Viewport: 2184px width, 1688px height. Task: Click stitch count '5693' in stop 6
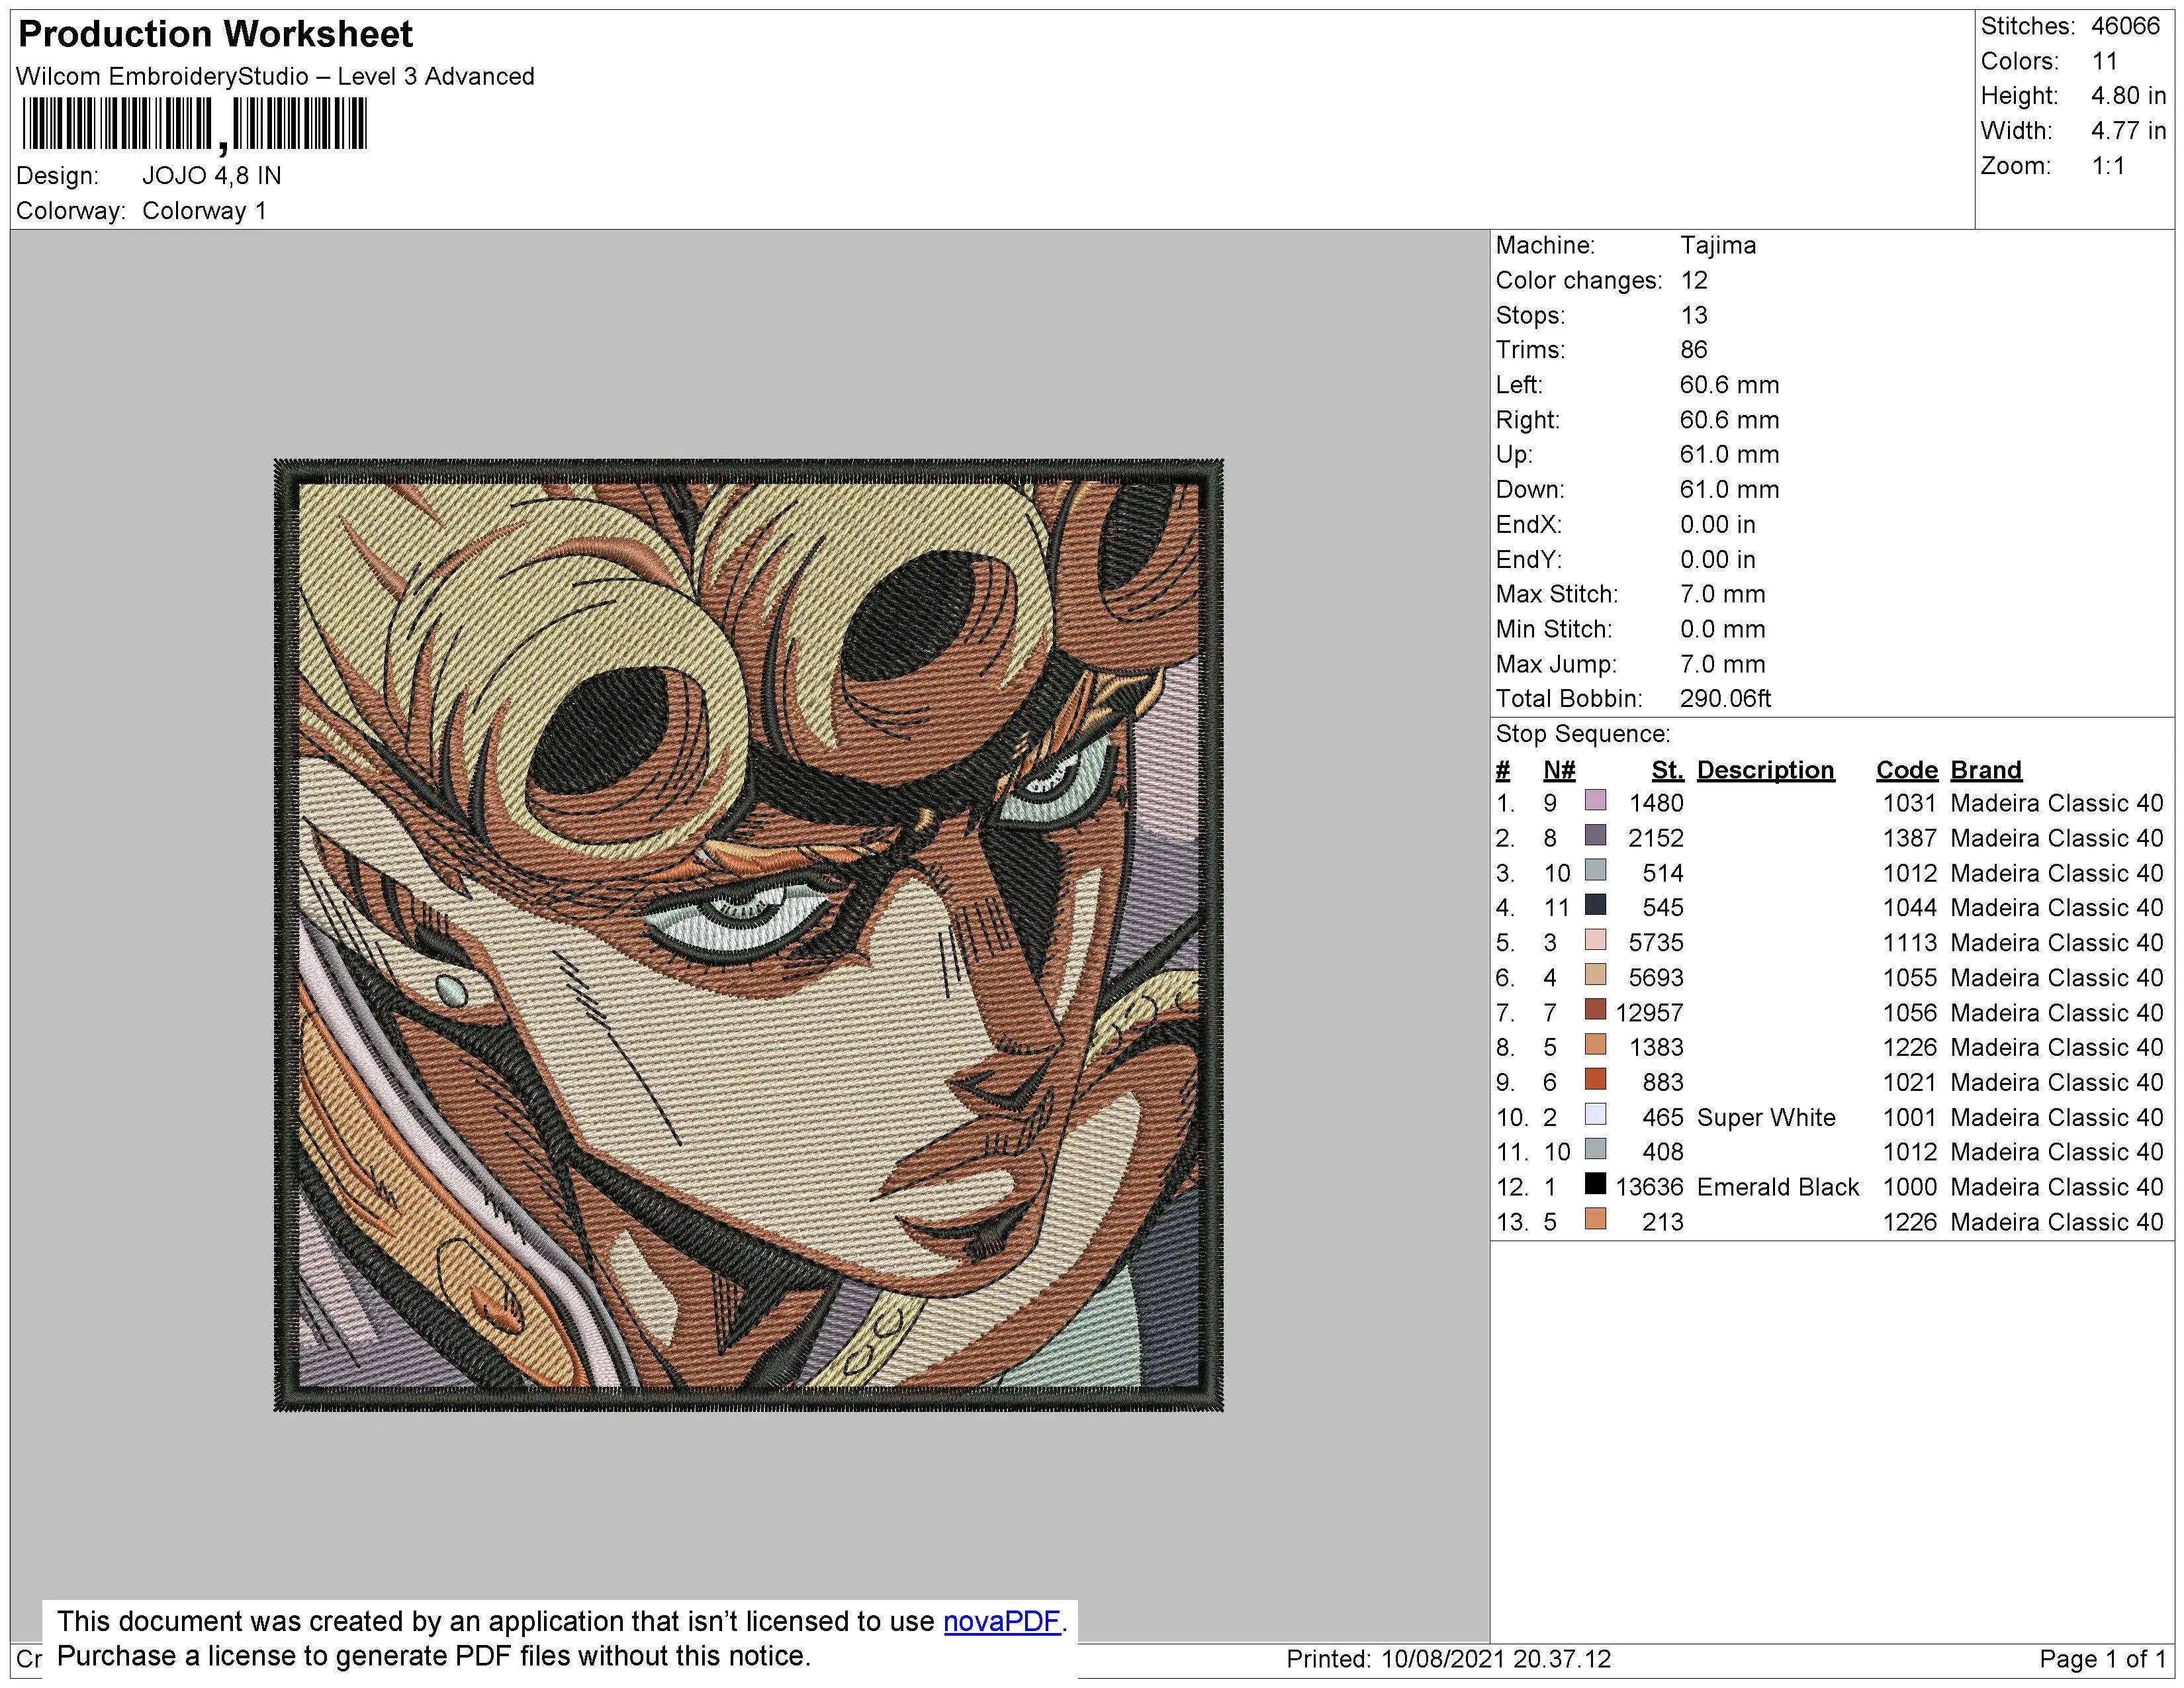[1656, 978]
